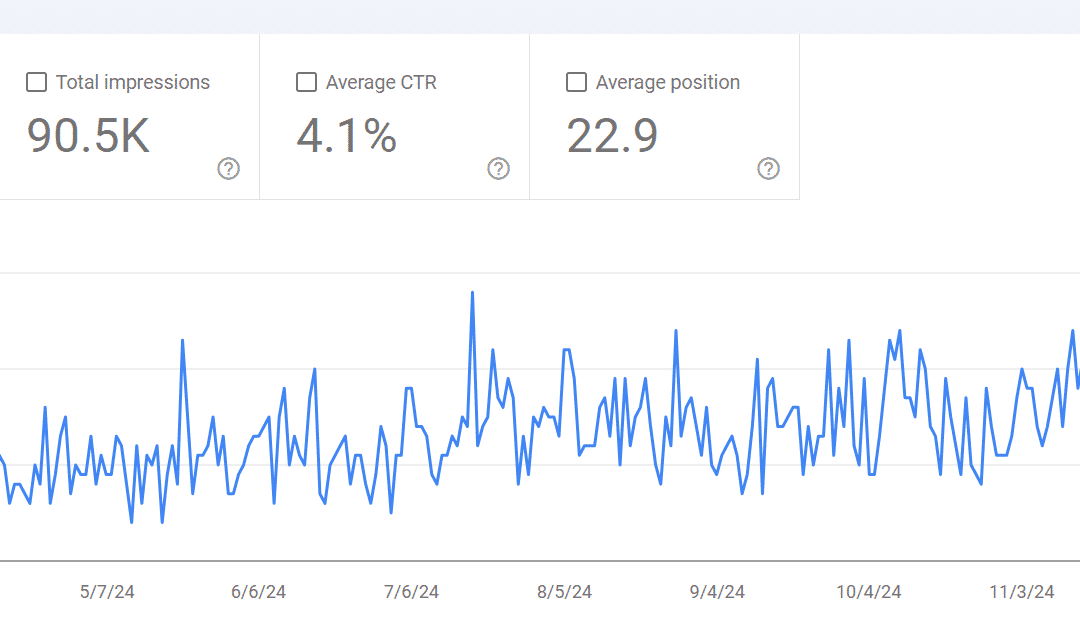Click the Average position label
Viewport: 1080px width, 635px height.
click(667, 83)
